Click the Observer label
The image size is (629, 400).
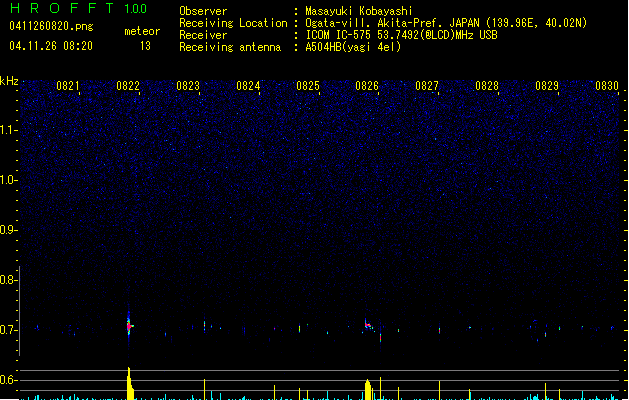[x=203, y=11]
